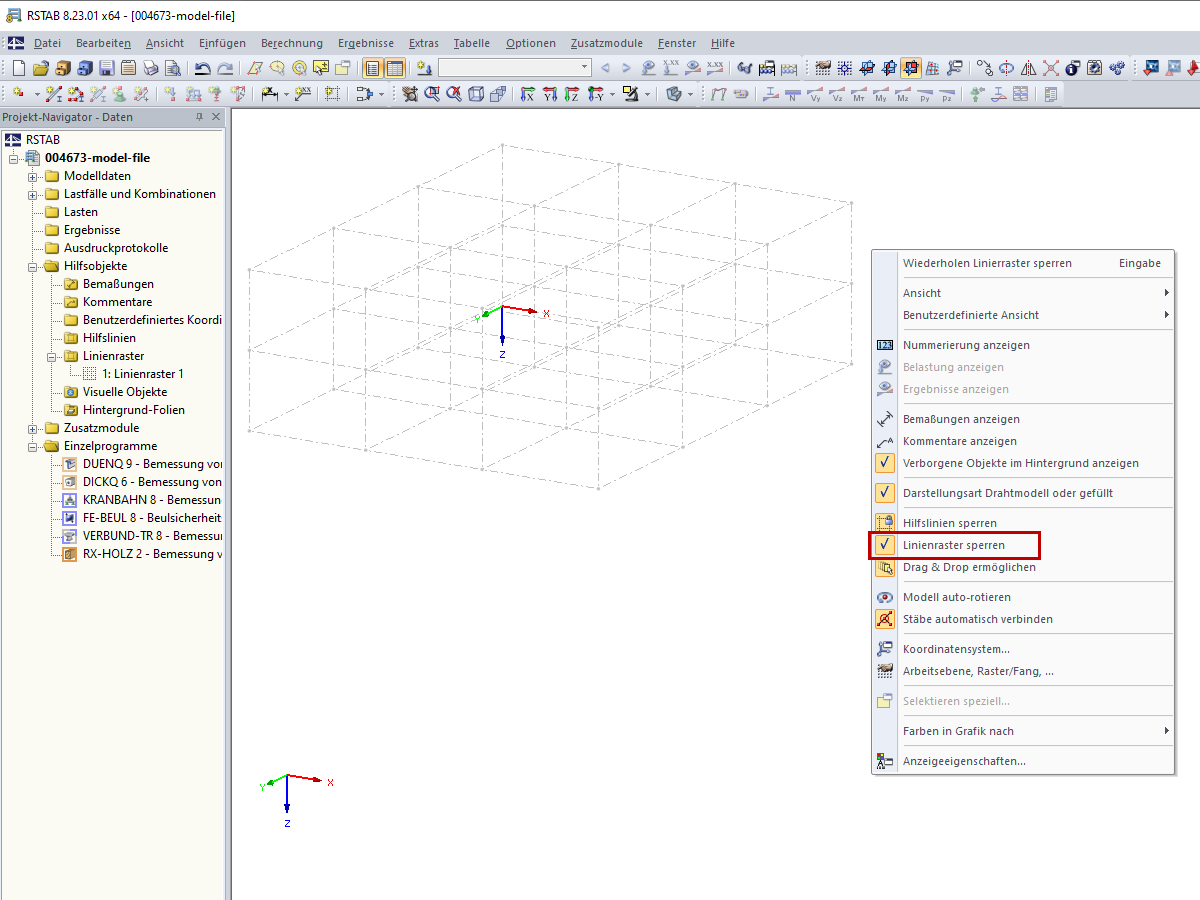
Task: Click the Undo icon on the toolbar
Action: pyautogui.click(x=203, y=67)
